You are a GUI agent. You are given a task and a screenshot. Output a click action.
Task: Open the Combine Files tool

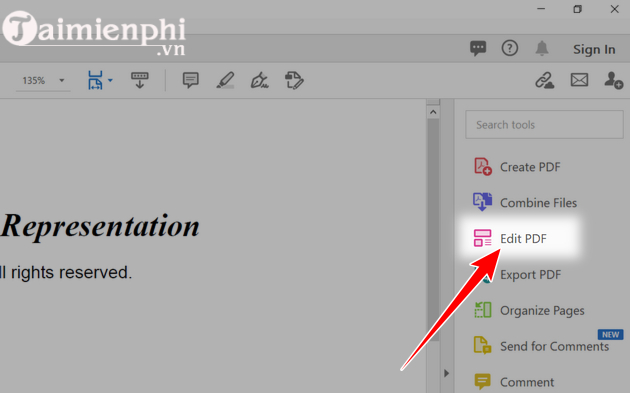(x=525, y=202)
